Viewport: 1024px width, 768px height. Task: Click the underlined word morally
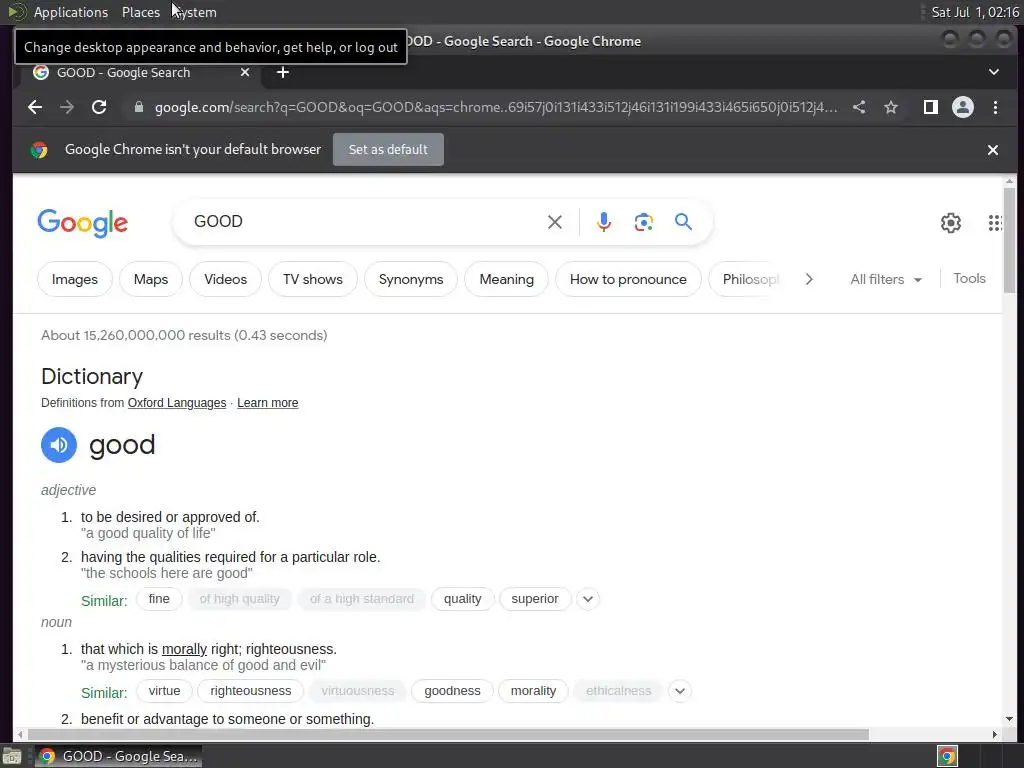(184, 649)
